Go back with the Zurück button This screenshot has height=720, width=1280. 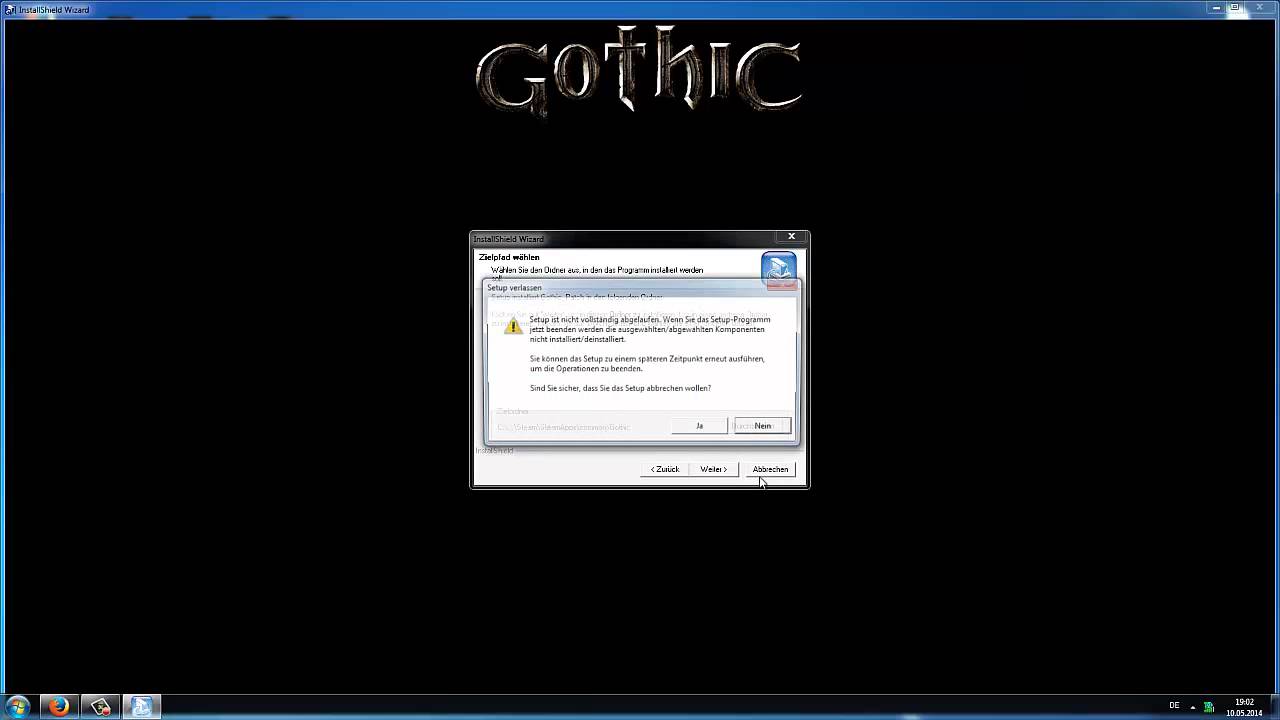[665, 469]
